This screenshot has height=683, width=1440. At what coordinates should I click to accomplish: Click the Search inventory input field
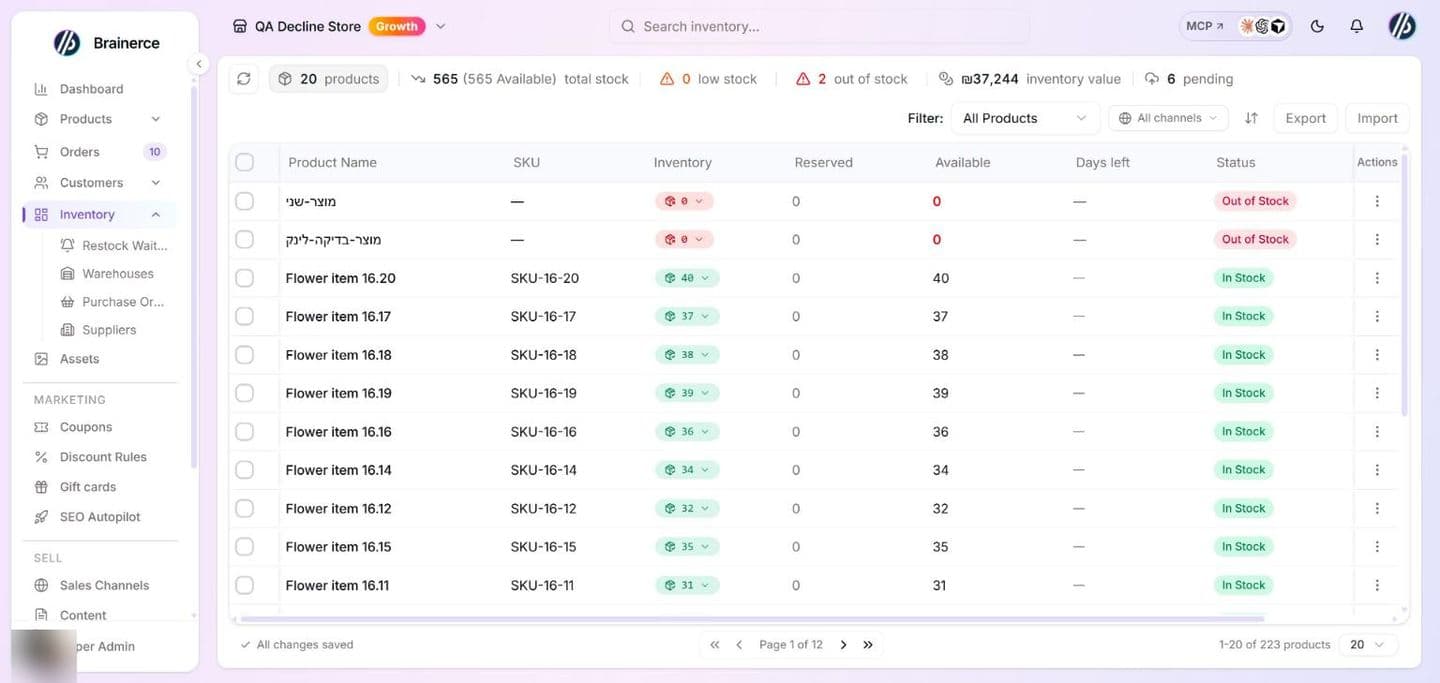[819, 27]
